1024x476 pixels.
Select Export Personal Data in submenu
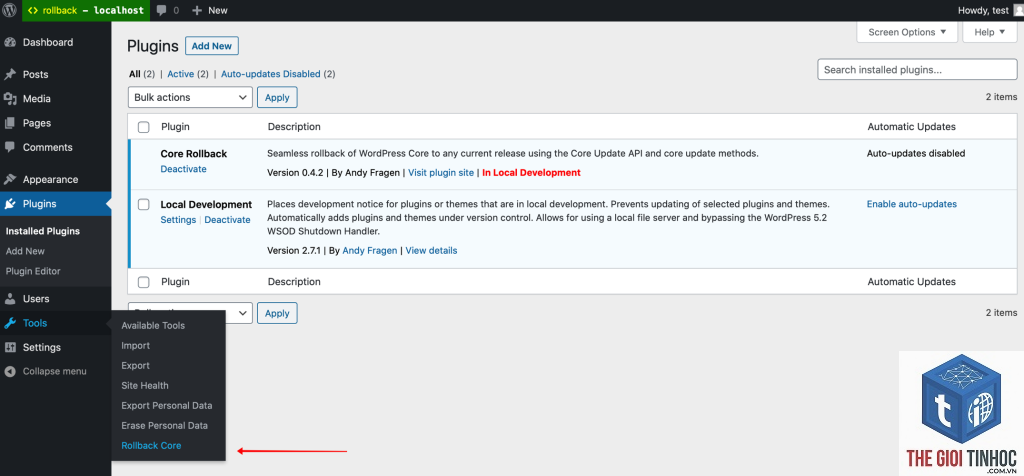coord(167,405)
